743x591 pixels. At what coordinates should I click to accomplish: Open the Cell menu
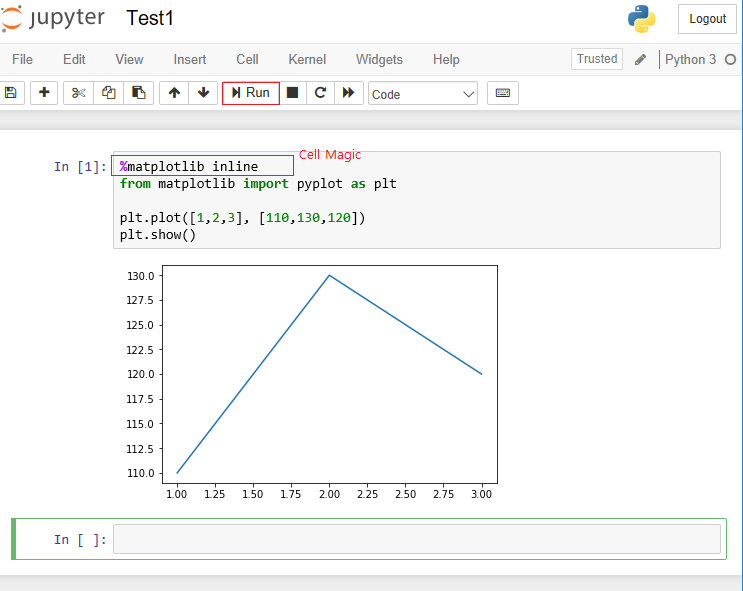click(247, 59)
